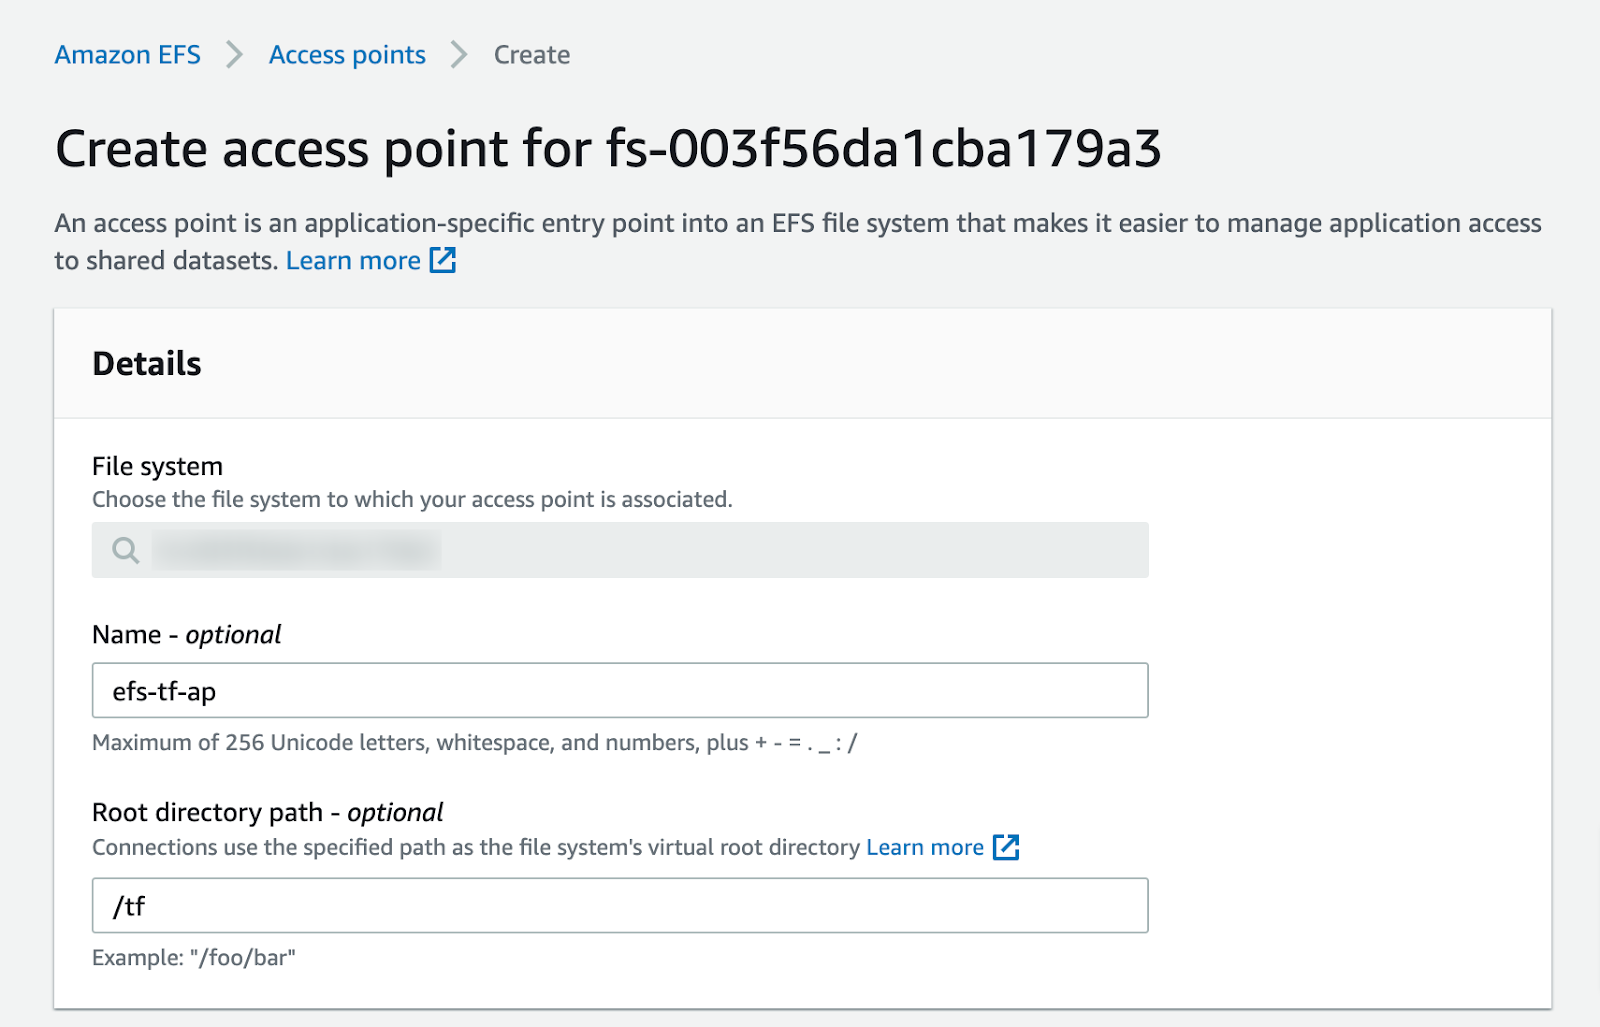Click the external link icon next to root directory Learn more
1600x1027 pixels.
click(1006, 847)
